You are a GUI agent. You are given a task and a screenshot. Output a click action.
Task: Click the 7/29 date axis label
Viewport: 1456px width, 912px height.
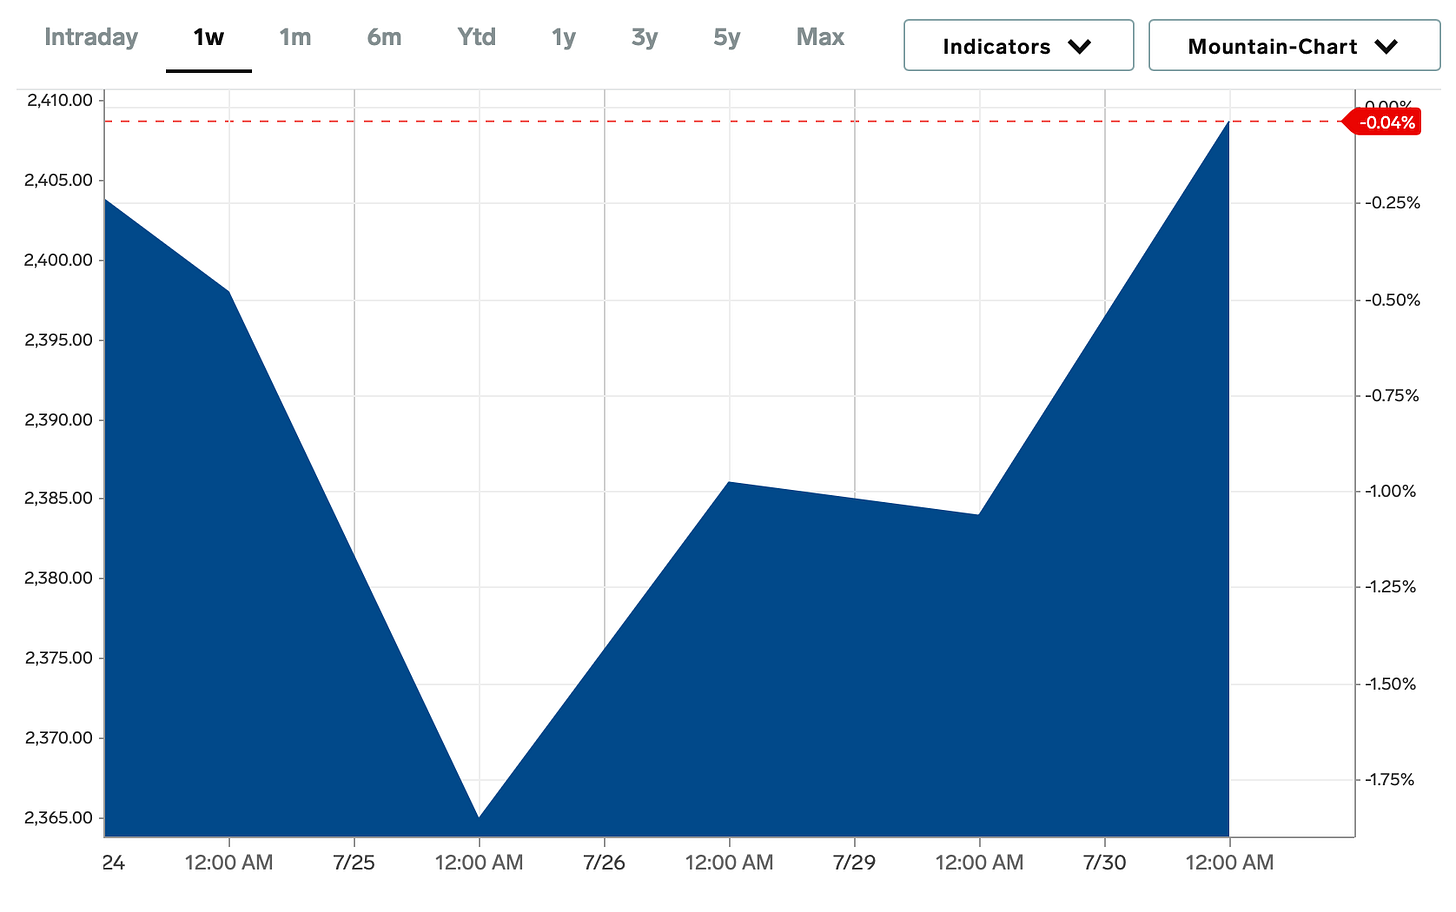[854, 863]
